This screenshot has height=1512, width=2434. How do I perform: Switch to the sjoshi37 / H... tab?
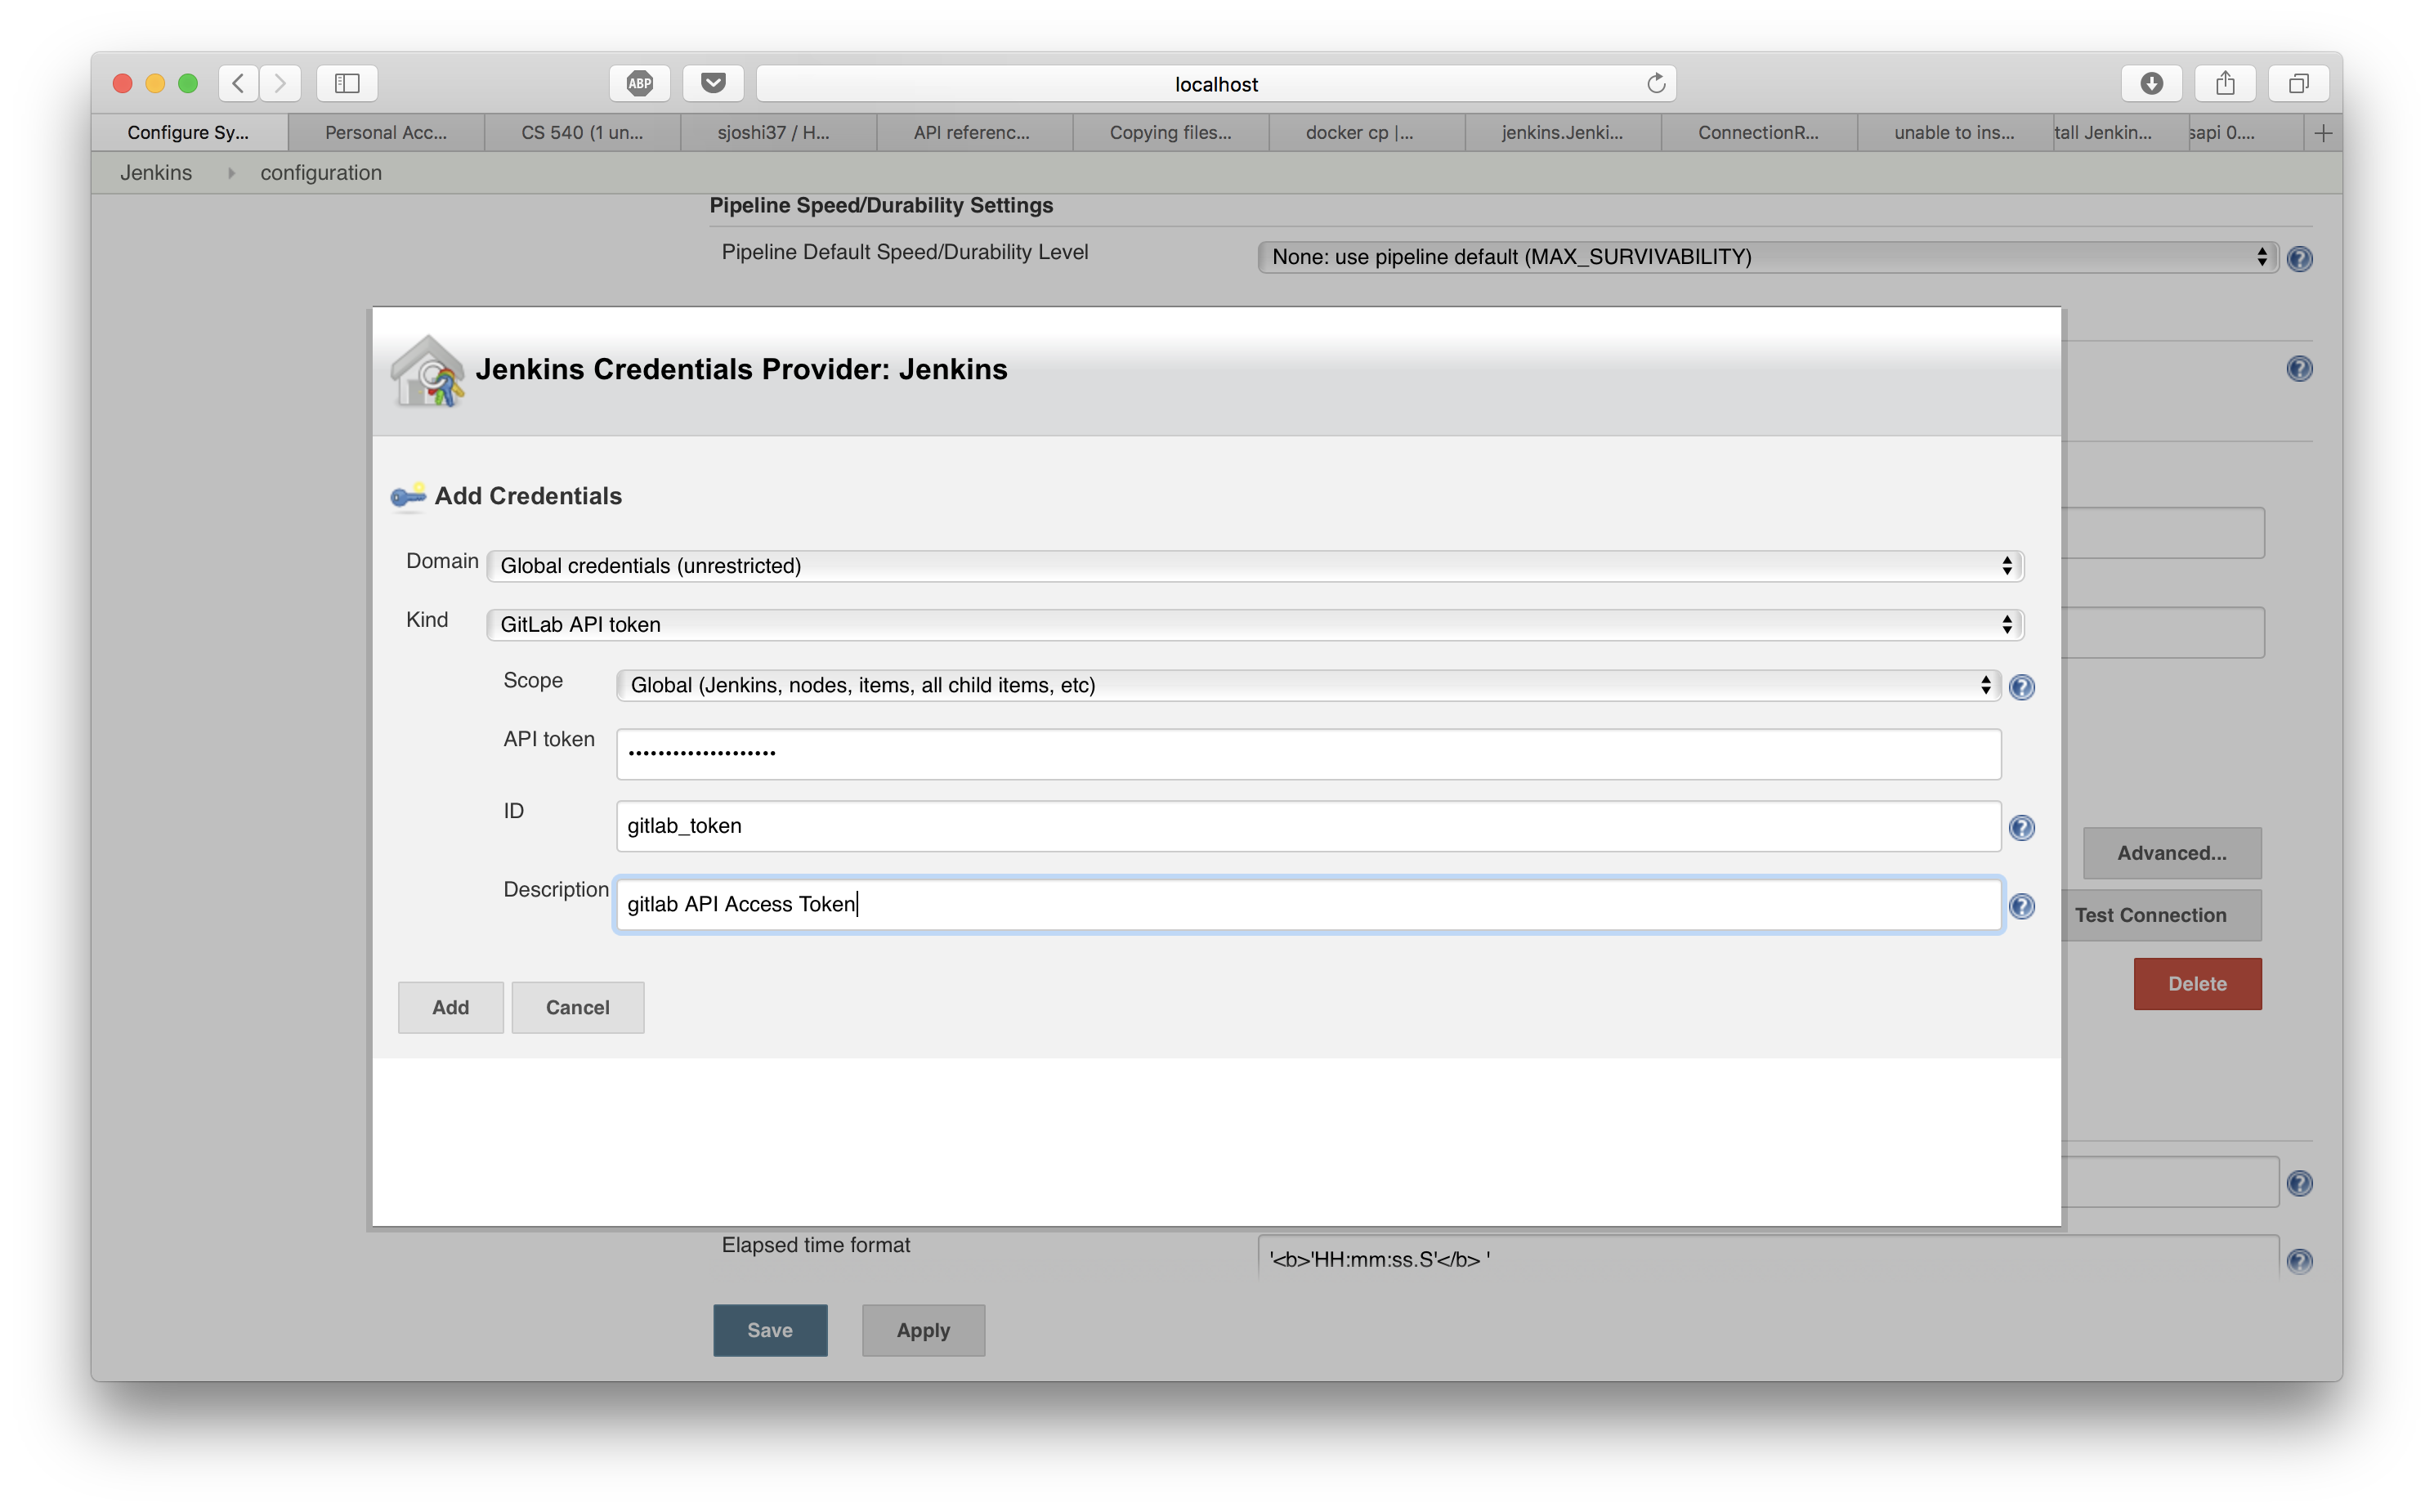coord(778,133)
